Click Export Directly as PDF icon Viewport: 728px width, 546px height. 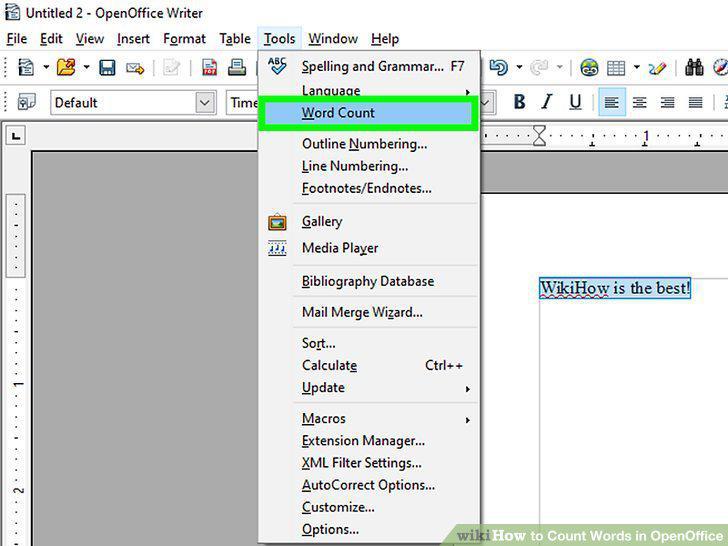coord(209,68)
